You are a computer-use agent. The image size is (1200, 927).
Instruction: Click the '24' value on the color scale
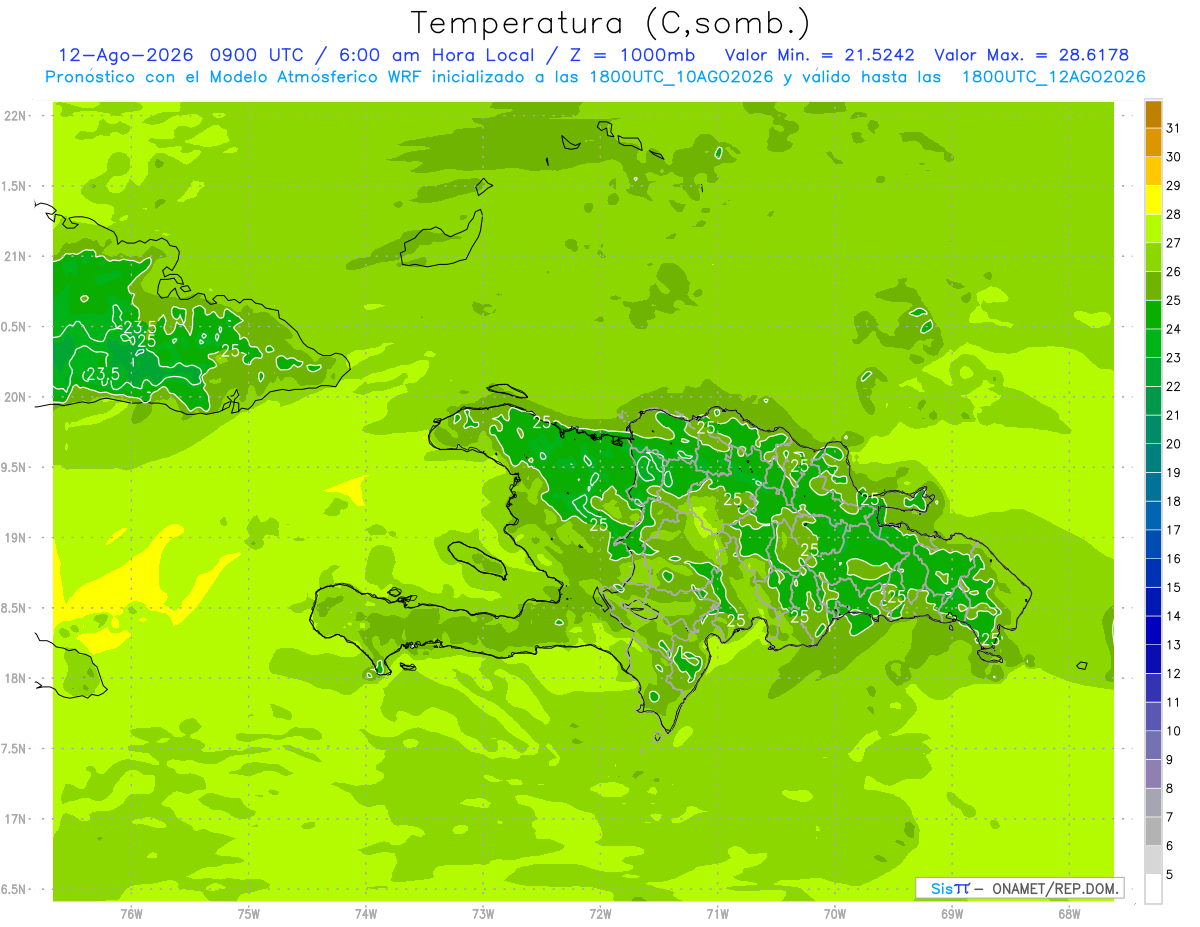click(x=1174, y=329)
